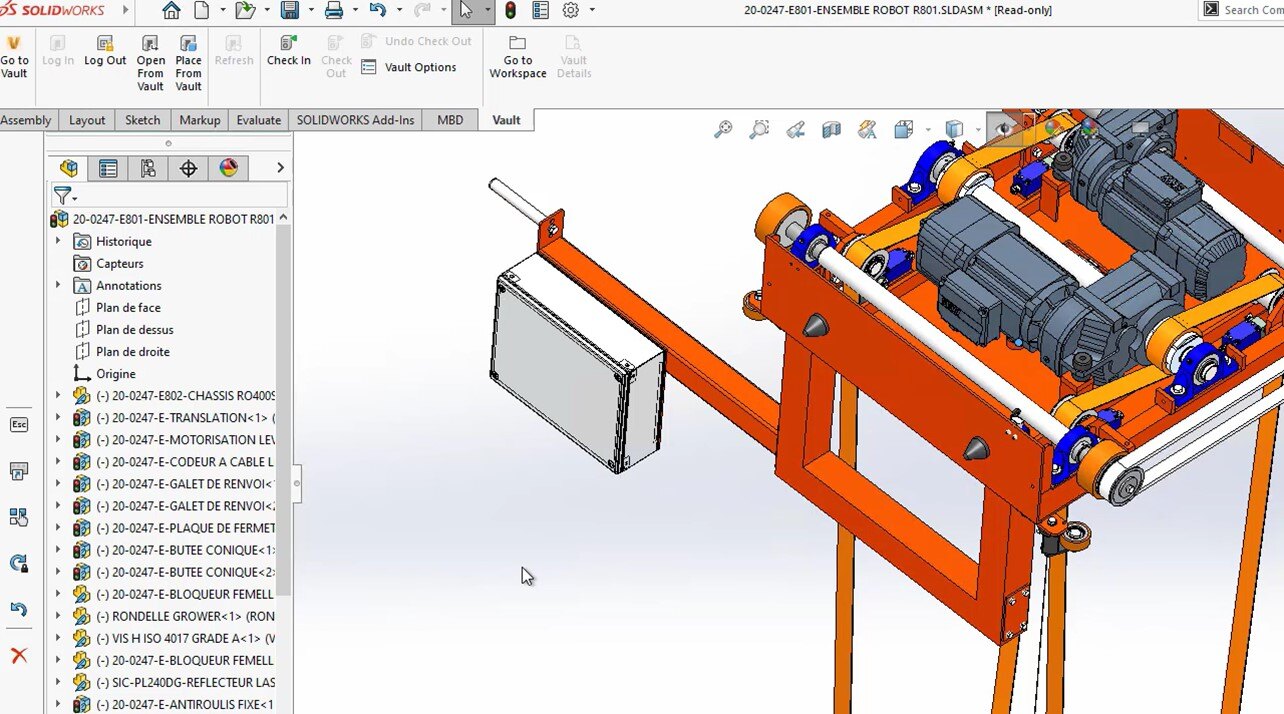The image size is (1284, 714).
Task: Open the ConfigurationManager tab icon
Action: (x=148, y=168)
